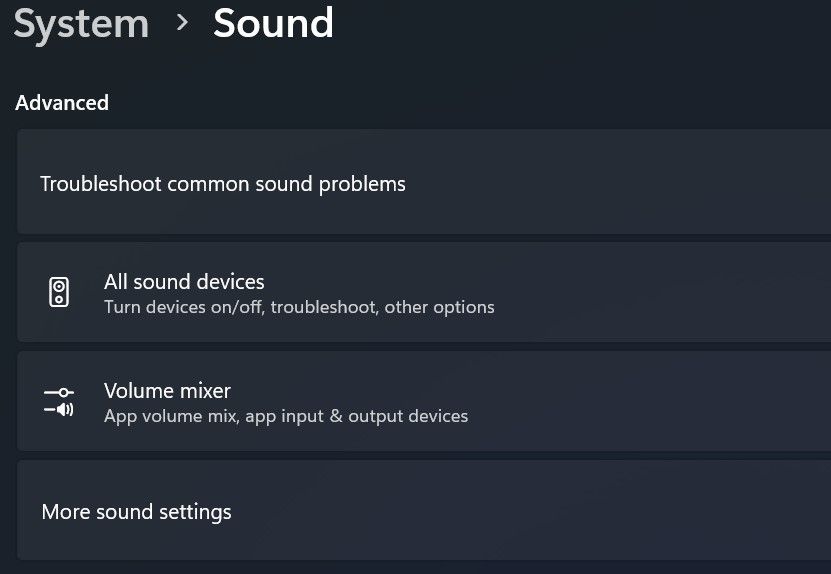Open the Volume mixer page
This screenshot has height=574, width=831.
(x=167, y=391)
